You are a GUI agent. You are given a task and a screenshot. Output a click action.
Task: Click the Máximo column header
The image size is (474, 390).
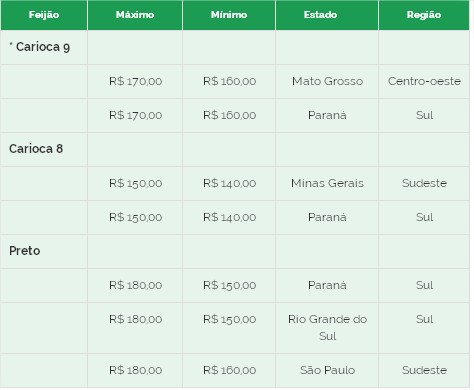coord(135,15)
